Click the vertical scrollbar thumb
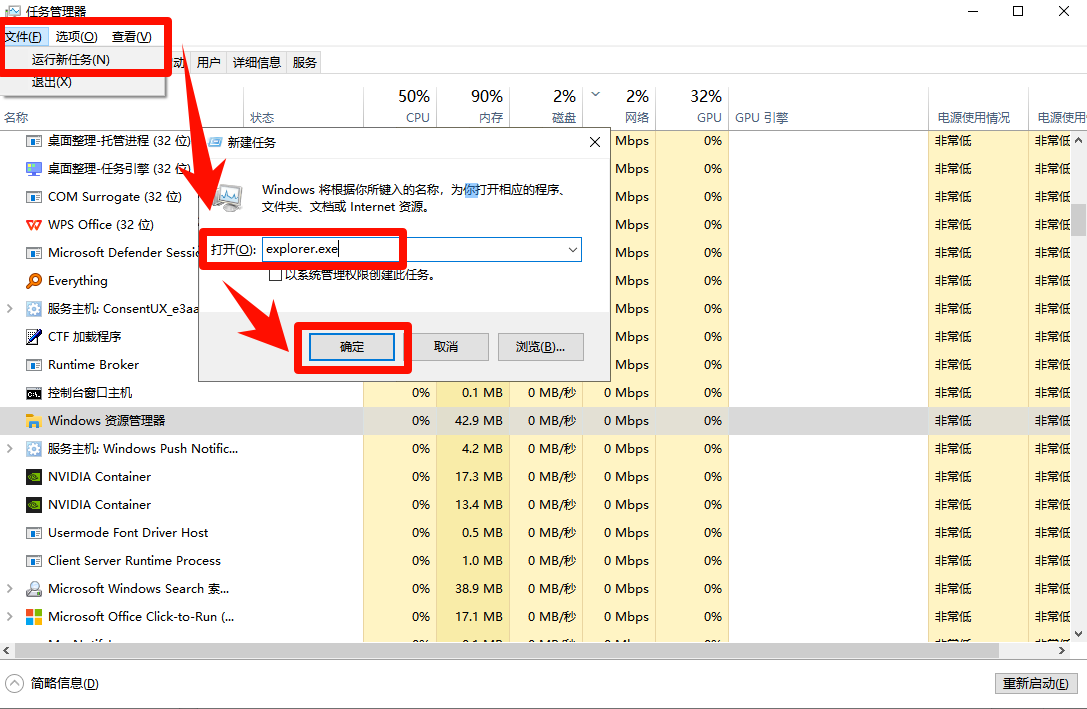Viewport: 1087px width, 709px height. pos(1079,219)
